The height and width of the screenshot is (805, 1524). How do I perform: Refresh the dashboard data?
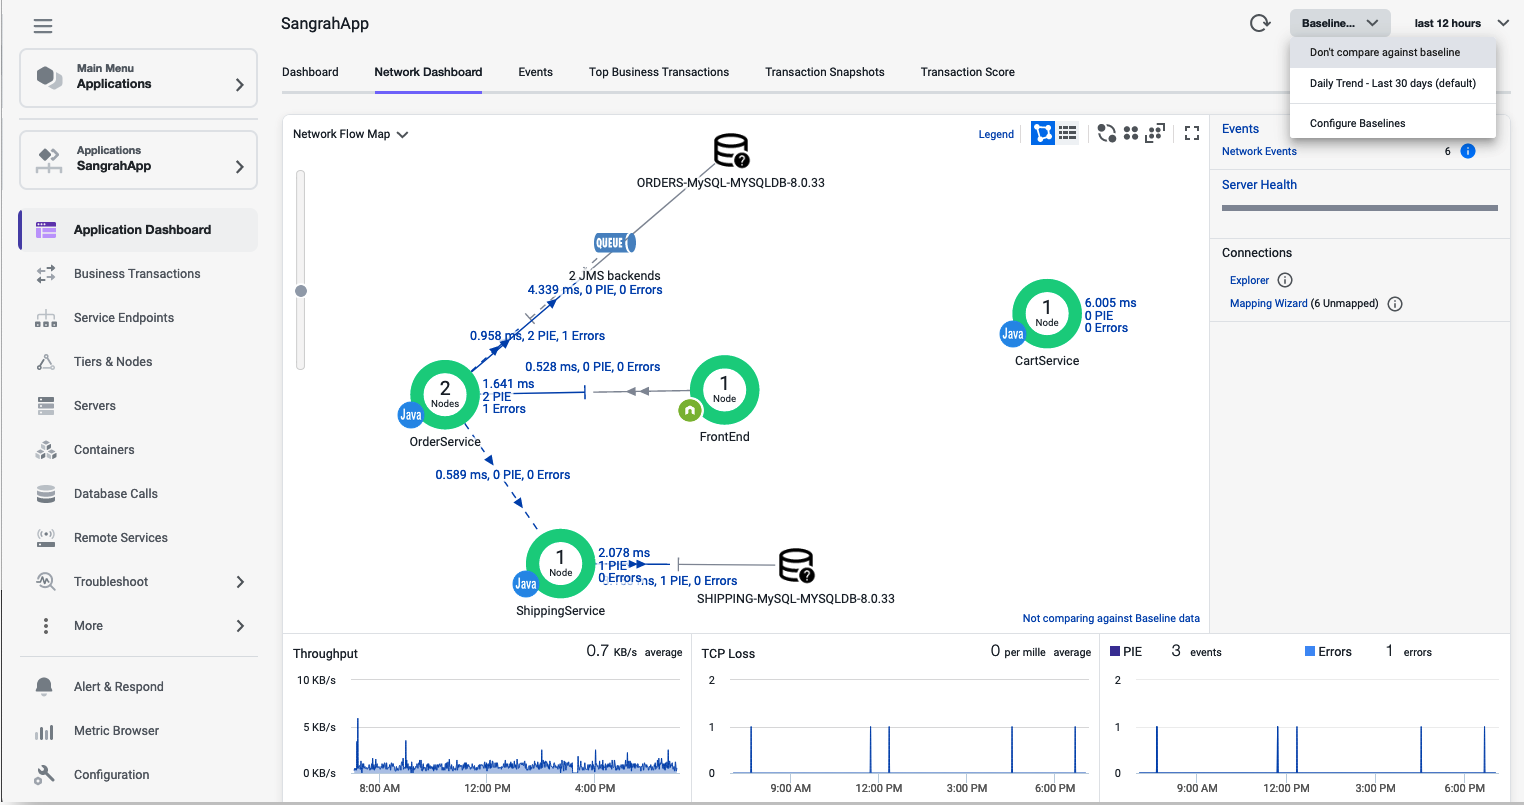coord(1260,23)
